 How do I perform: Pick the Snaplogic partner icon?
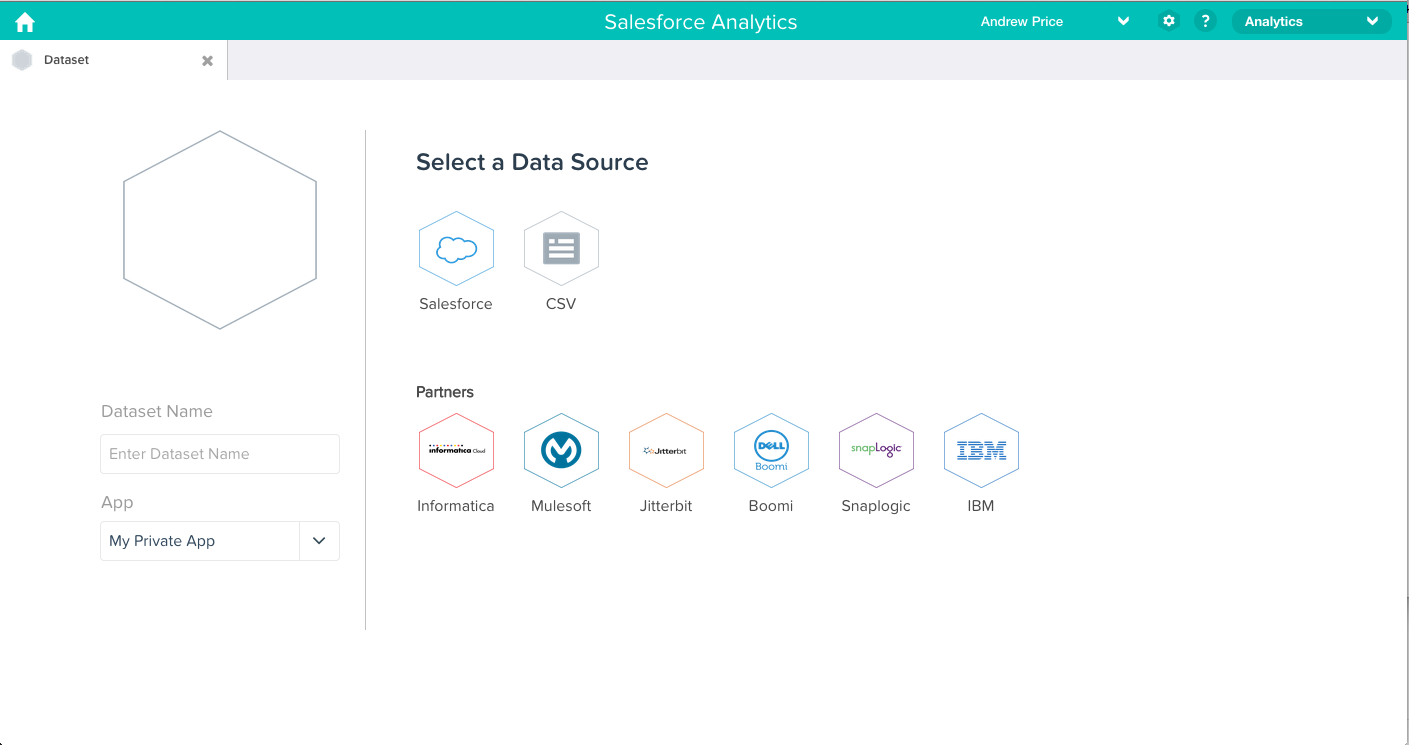[x=876, y=451]
